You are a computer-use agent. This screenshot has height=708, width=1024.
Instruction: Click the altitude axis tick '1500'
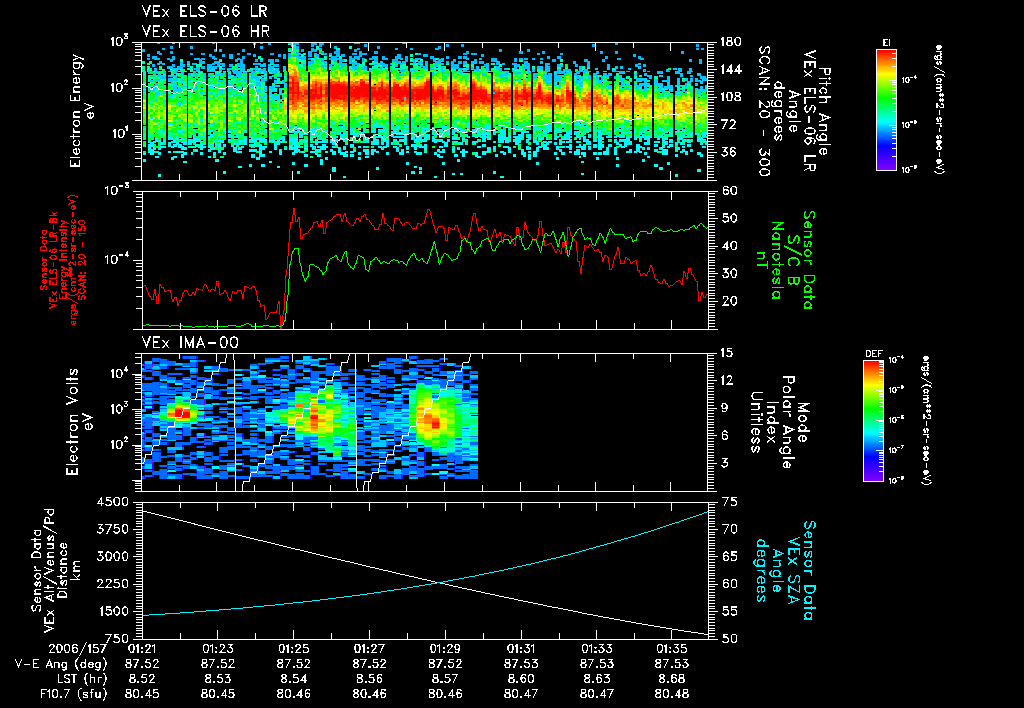113,611
